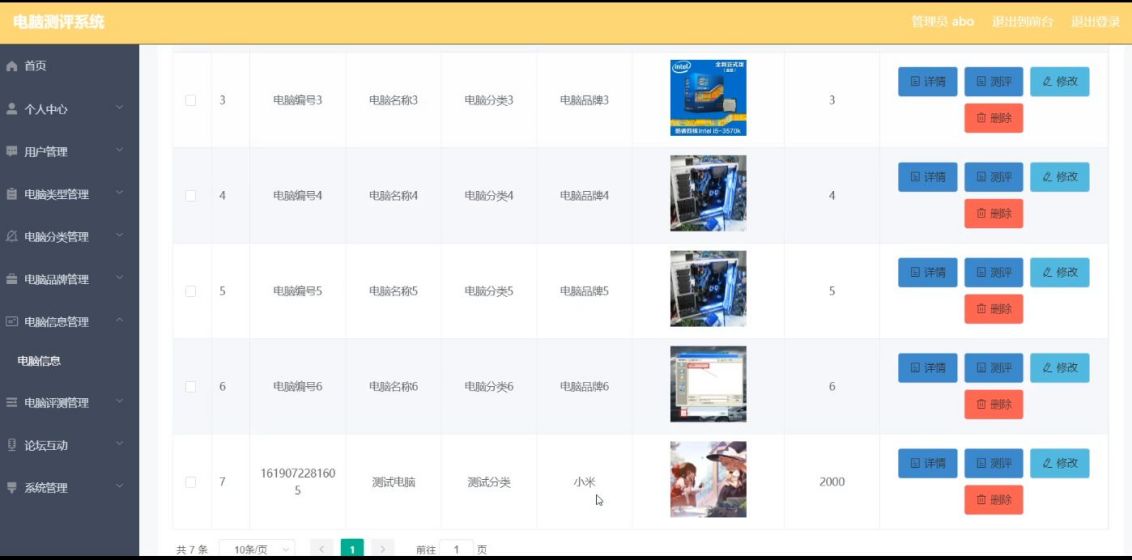This screenshot has height=560, width=1132.
Task: Click the 小米 brand cell
Action: [x=585, y=482]
